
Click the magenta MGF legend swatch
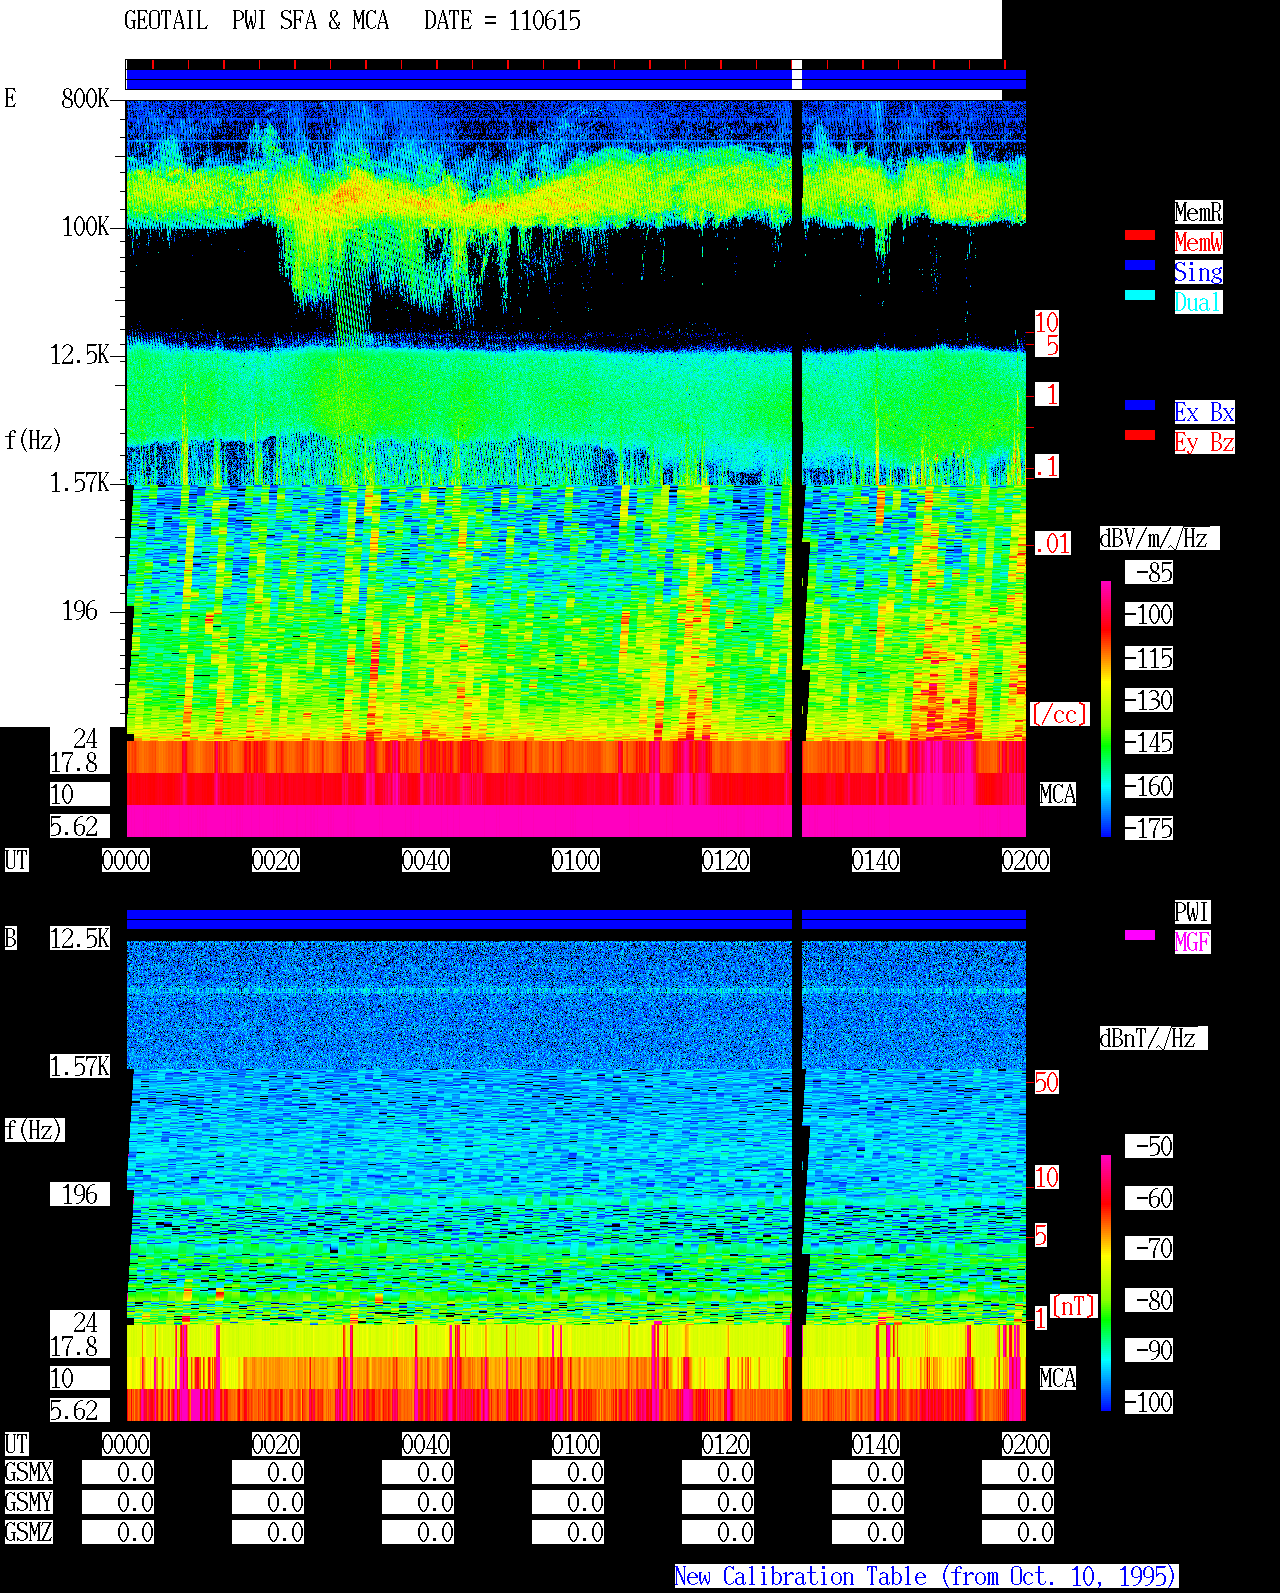tap(1140, 935)
